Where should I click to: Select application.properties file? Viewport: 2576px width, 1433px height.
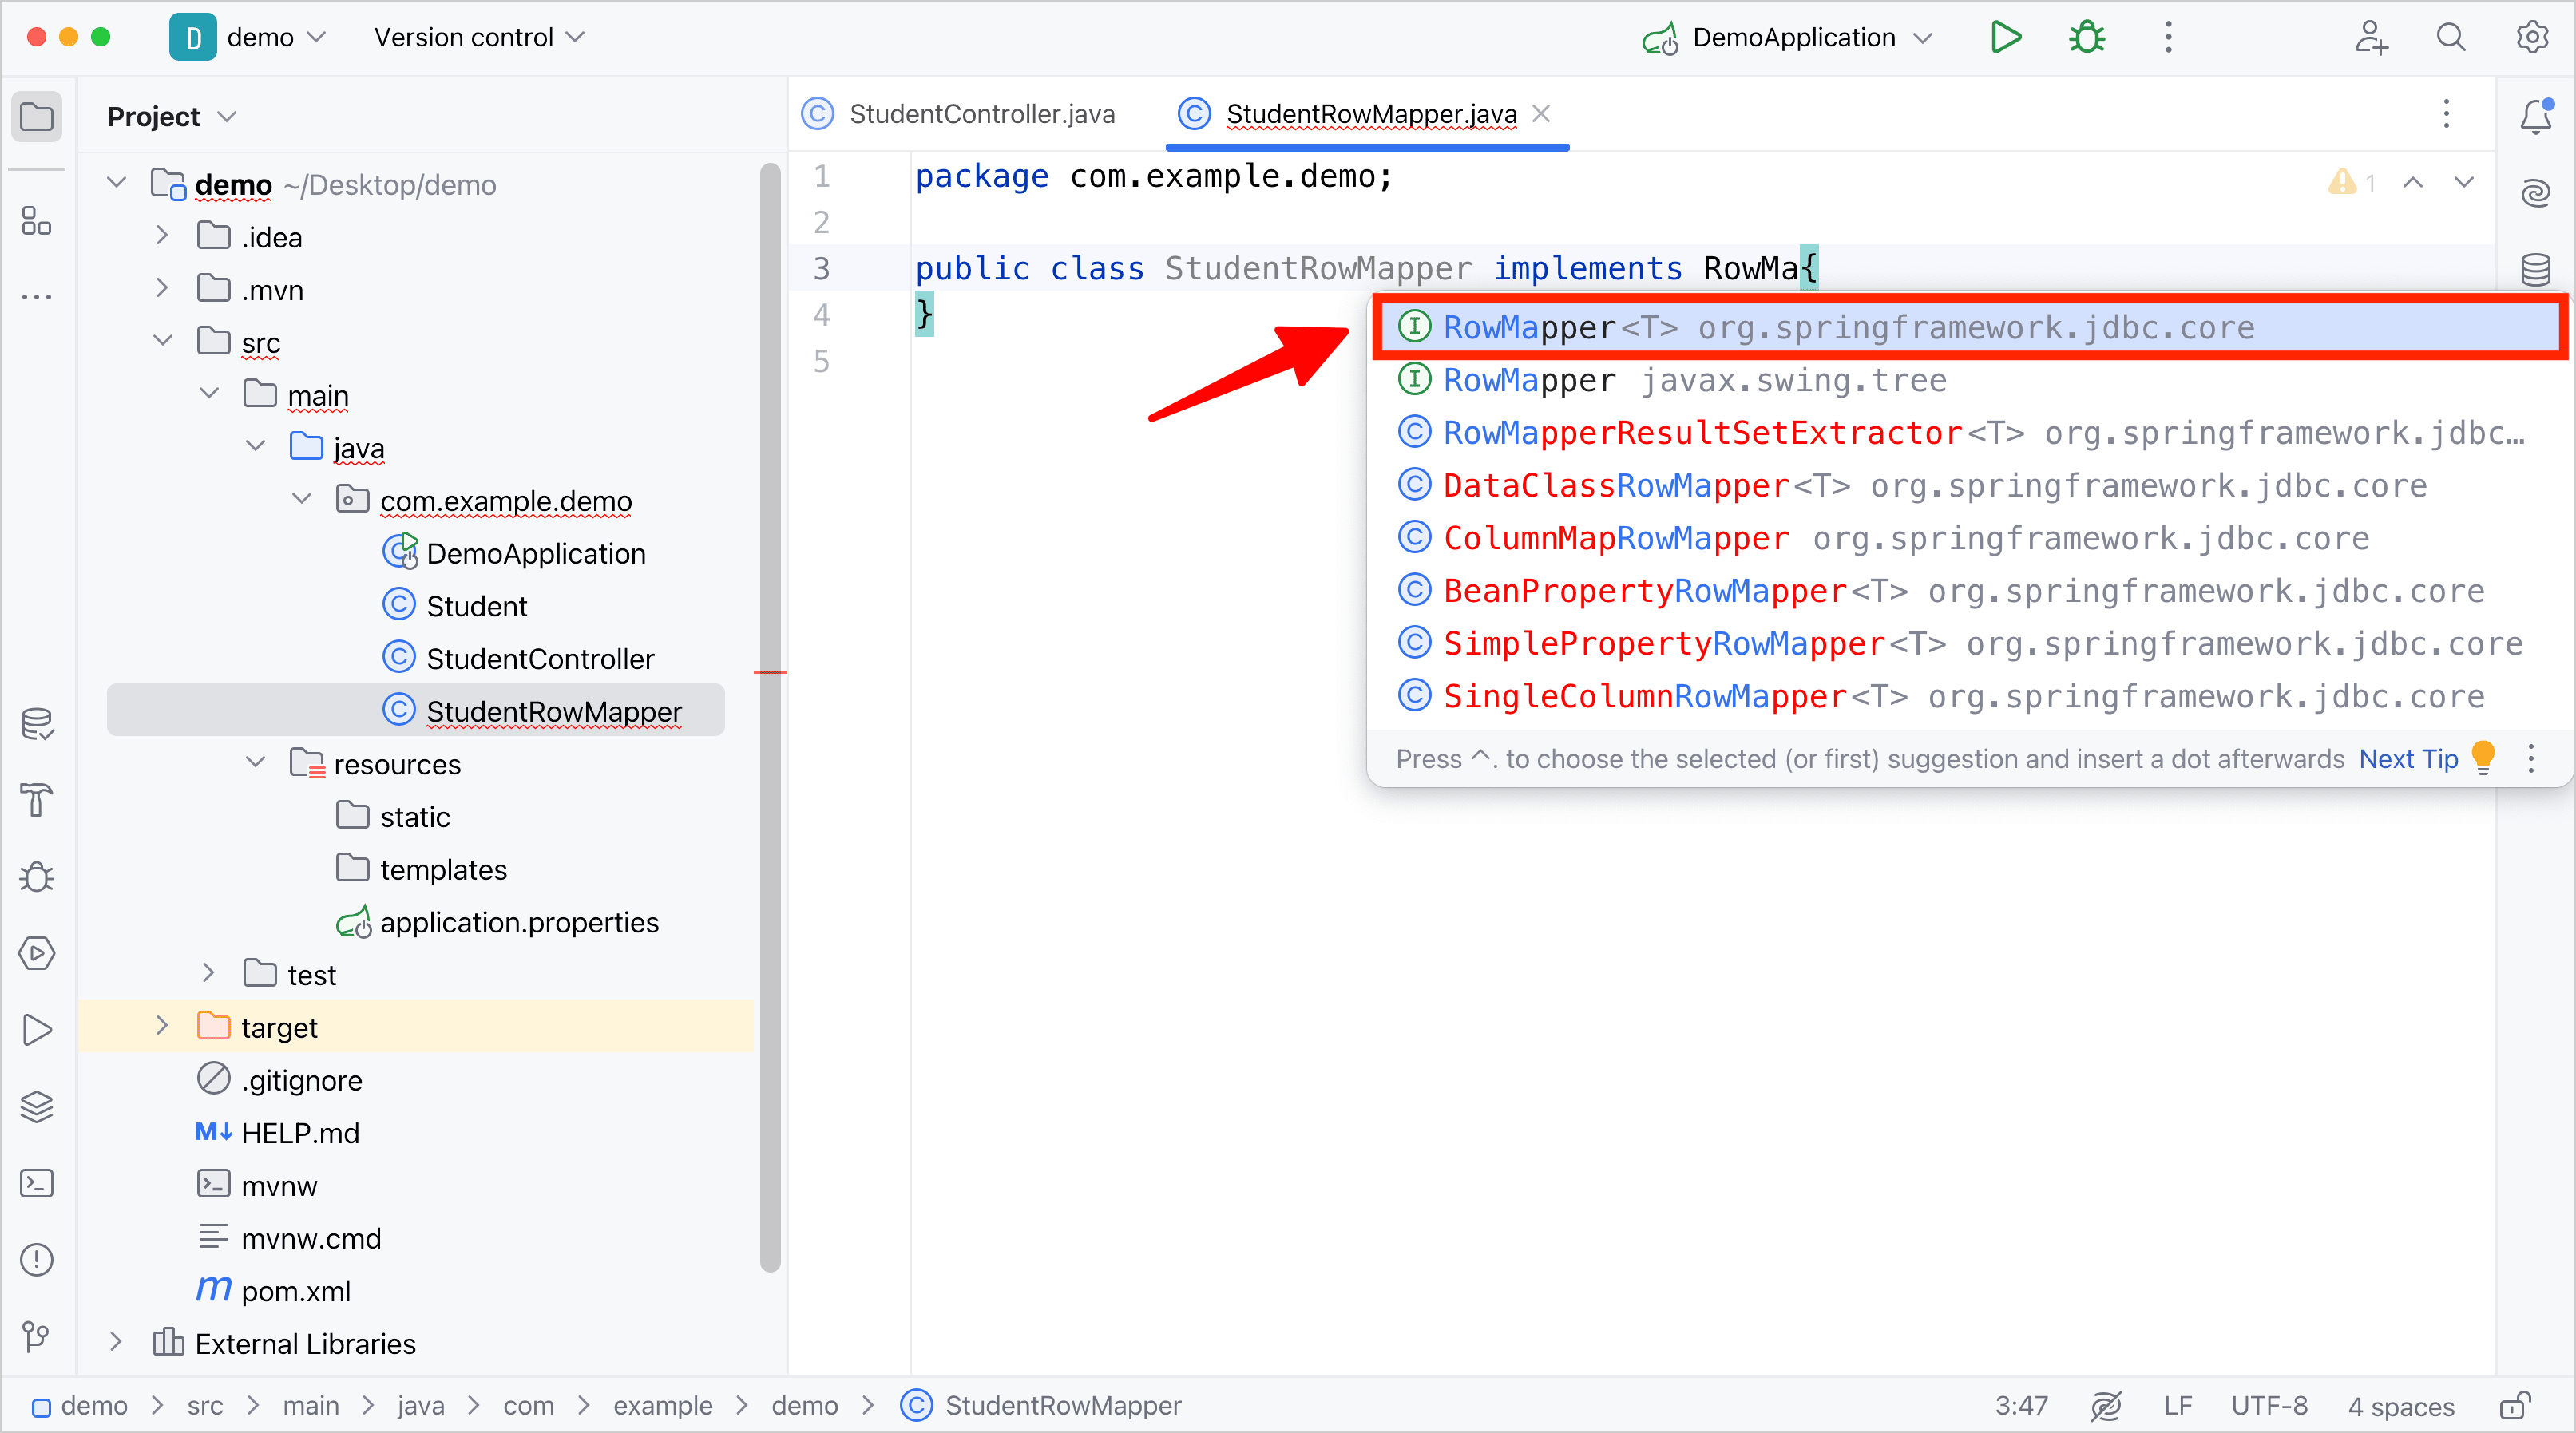click(498, 922)
